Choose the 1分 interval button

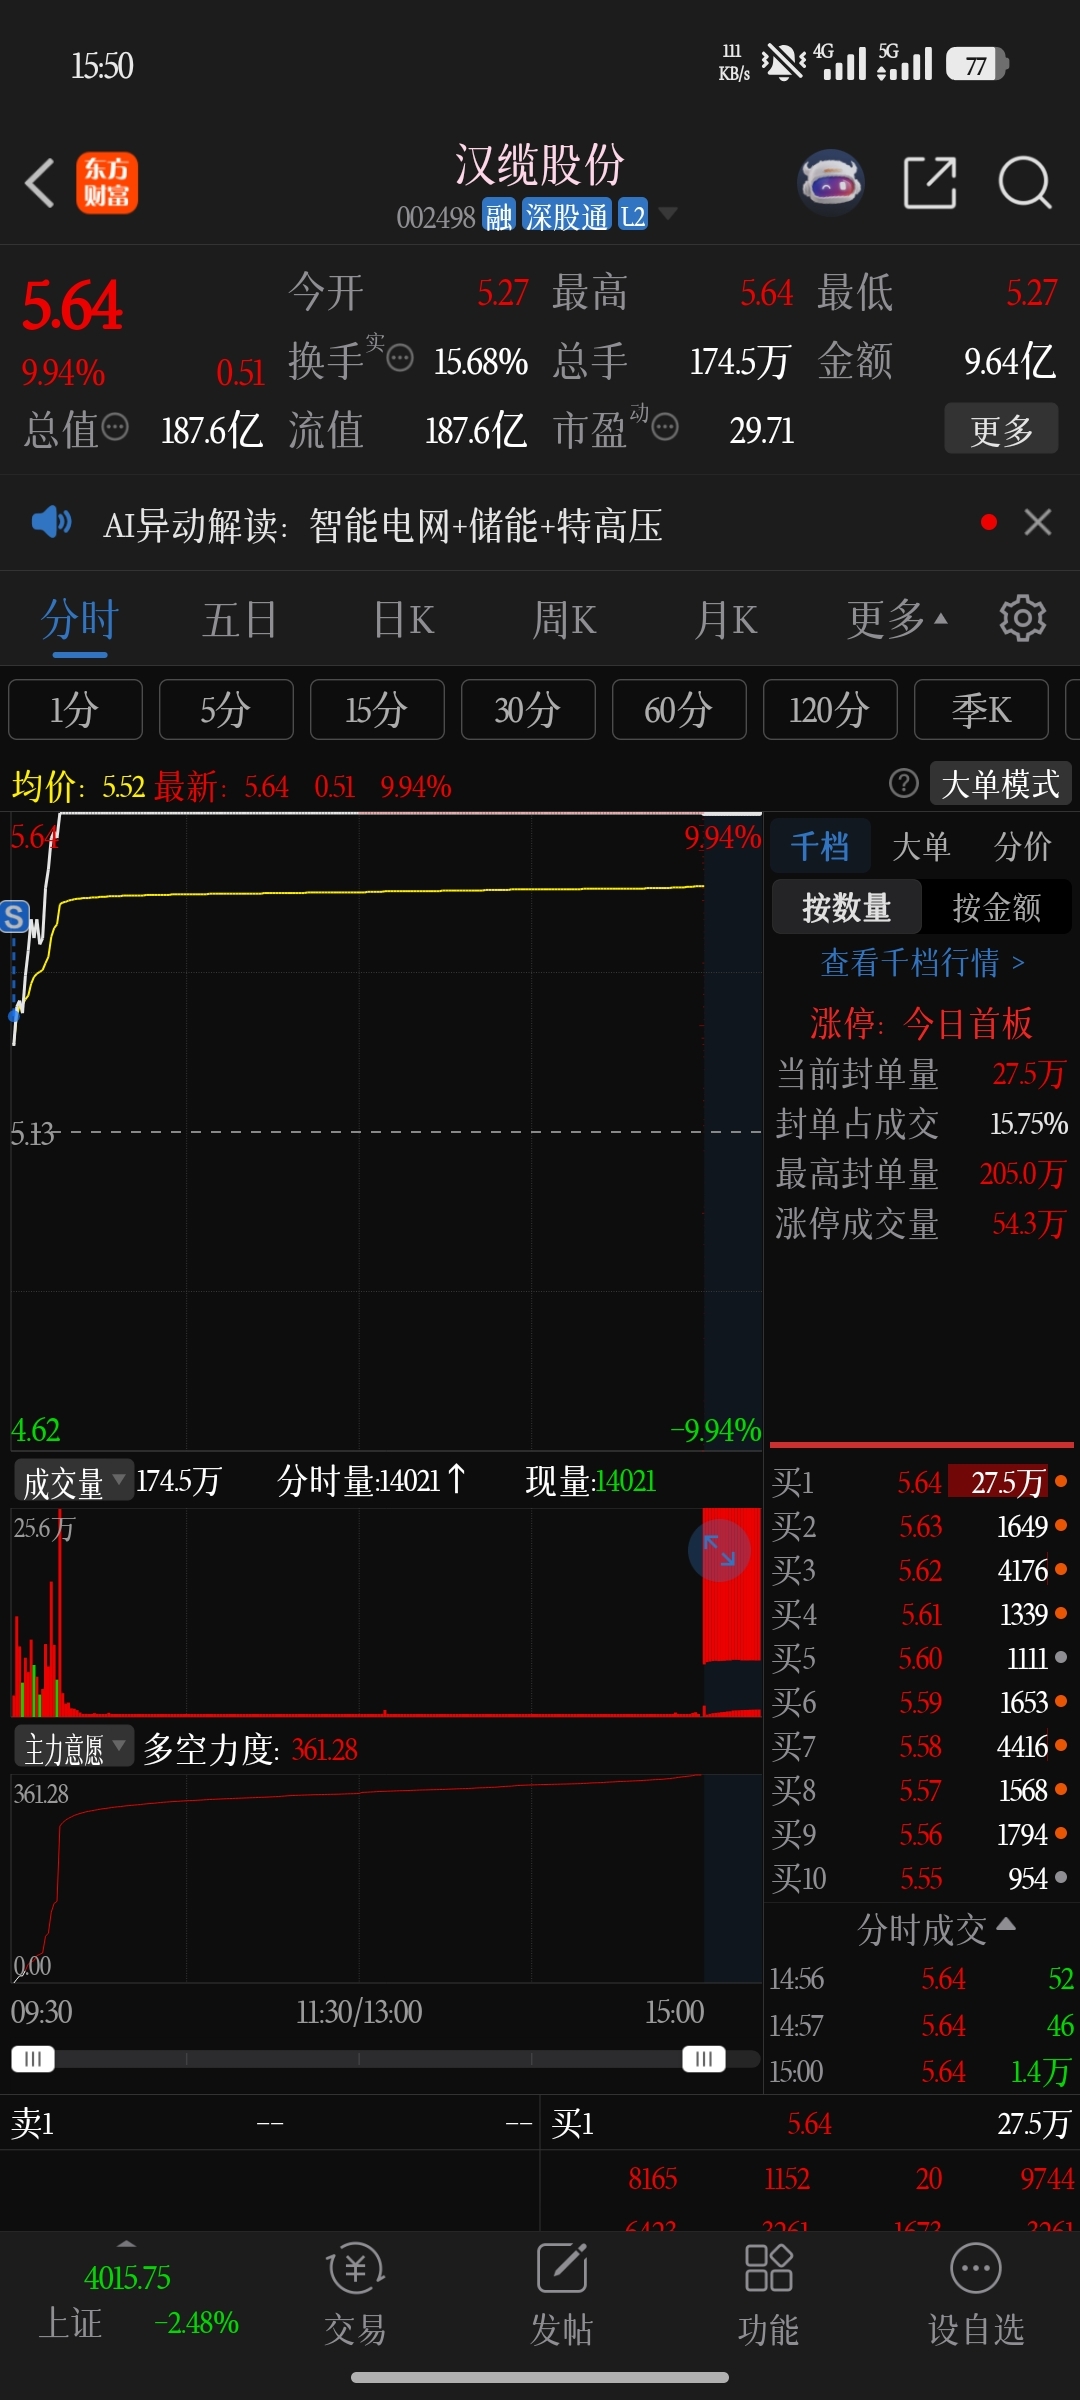(75, 709)
